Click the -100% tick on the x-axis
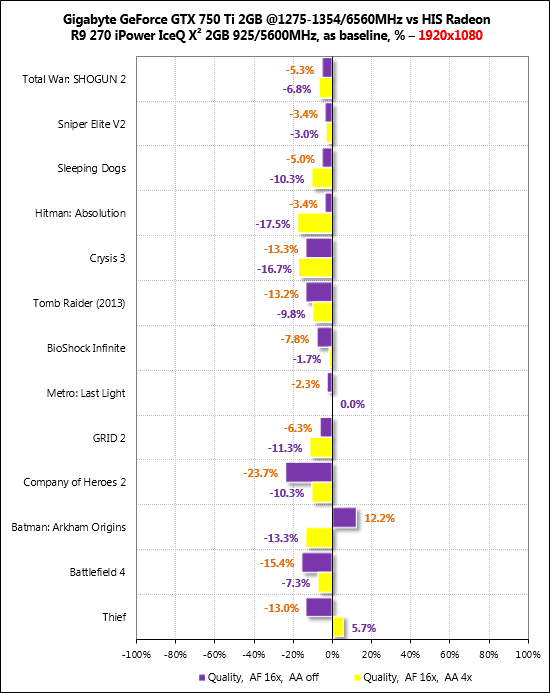Image resolution: width=550 pixels, height=693 pixels. point(136,655)
